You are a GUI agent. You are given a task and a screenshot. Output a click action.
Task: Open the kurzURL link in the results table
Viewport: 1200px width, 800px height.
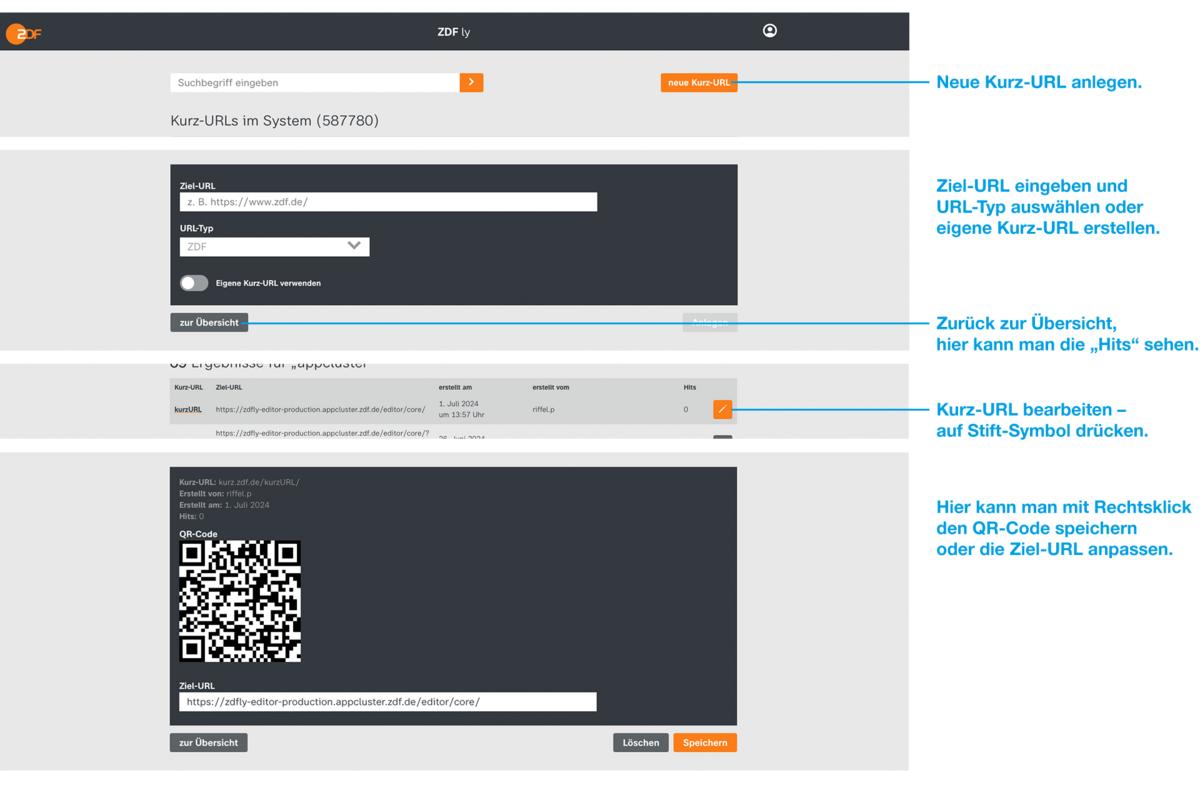coord(188,409)
